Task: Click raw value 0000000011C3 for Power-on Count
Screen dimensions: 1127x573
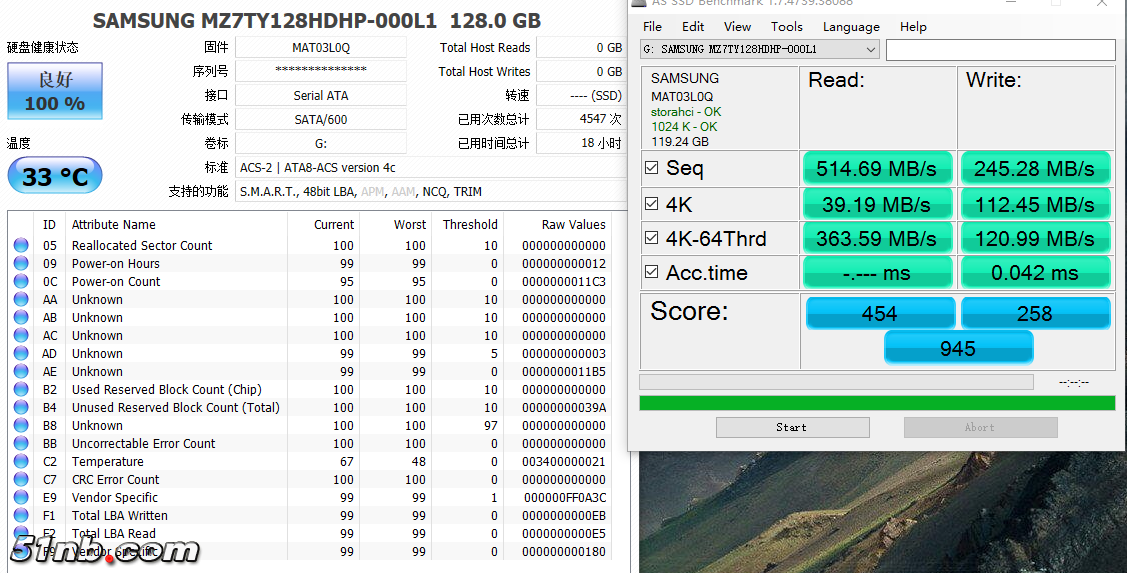Action: tap(564, 281)
